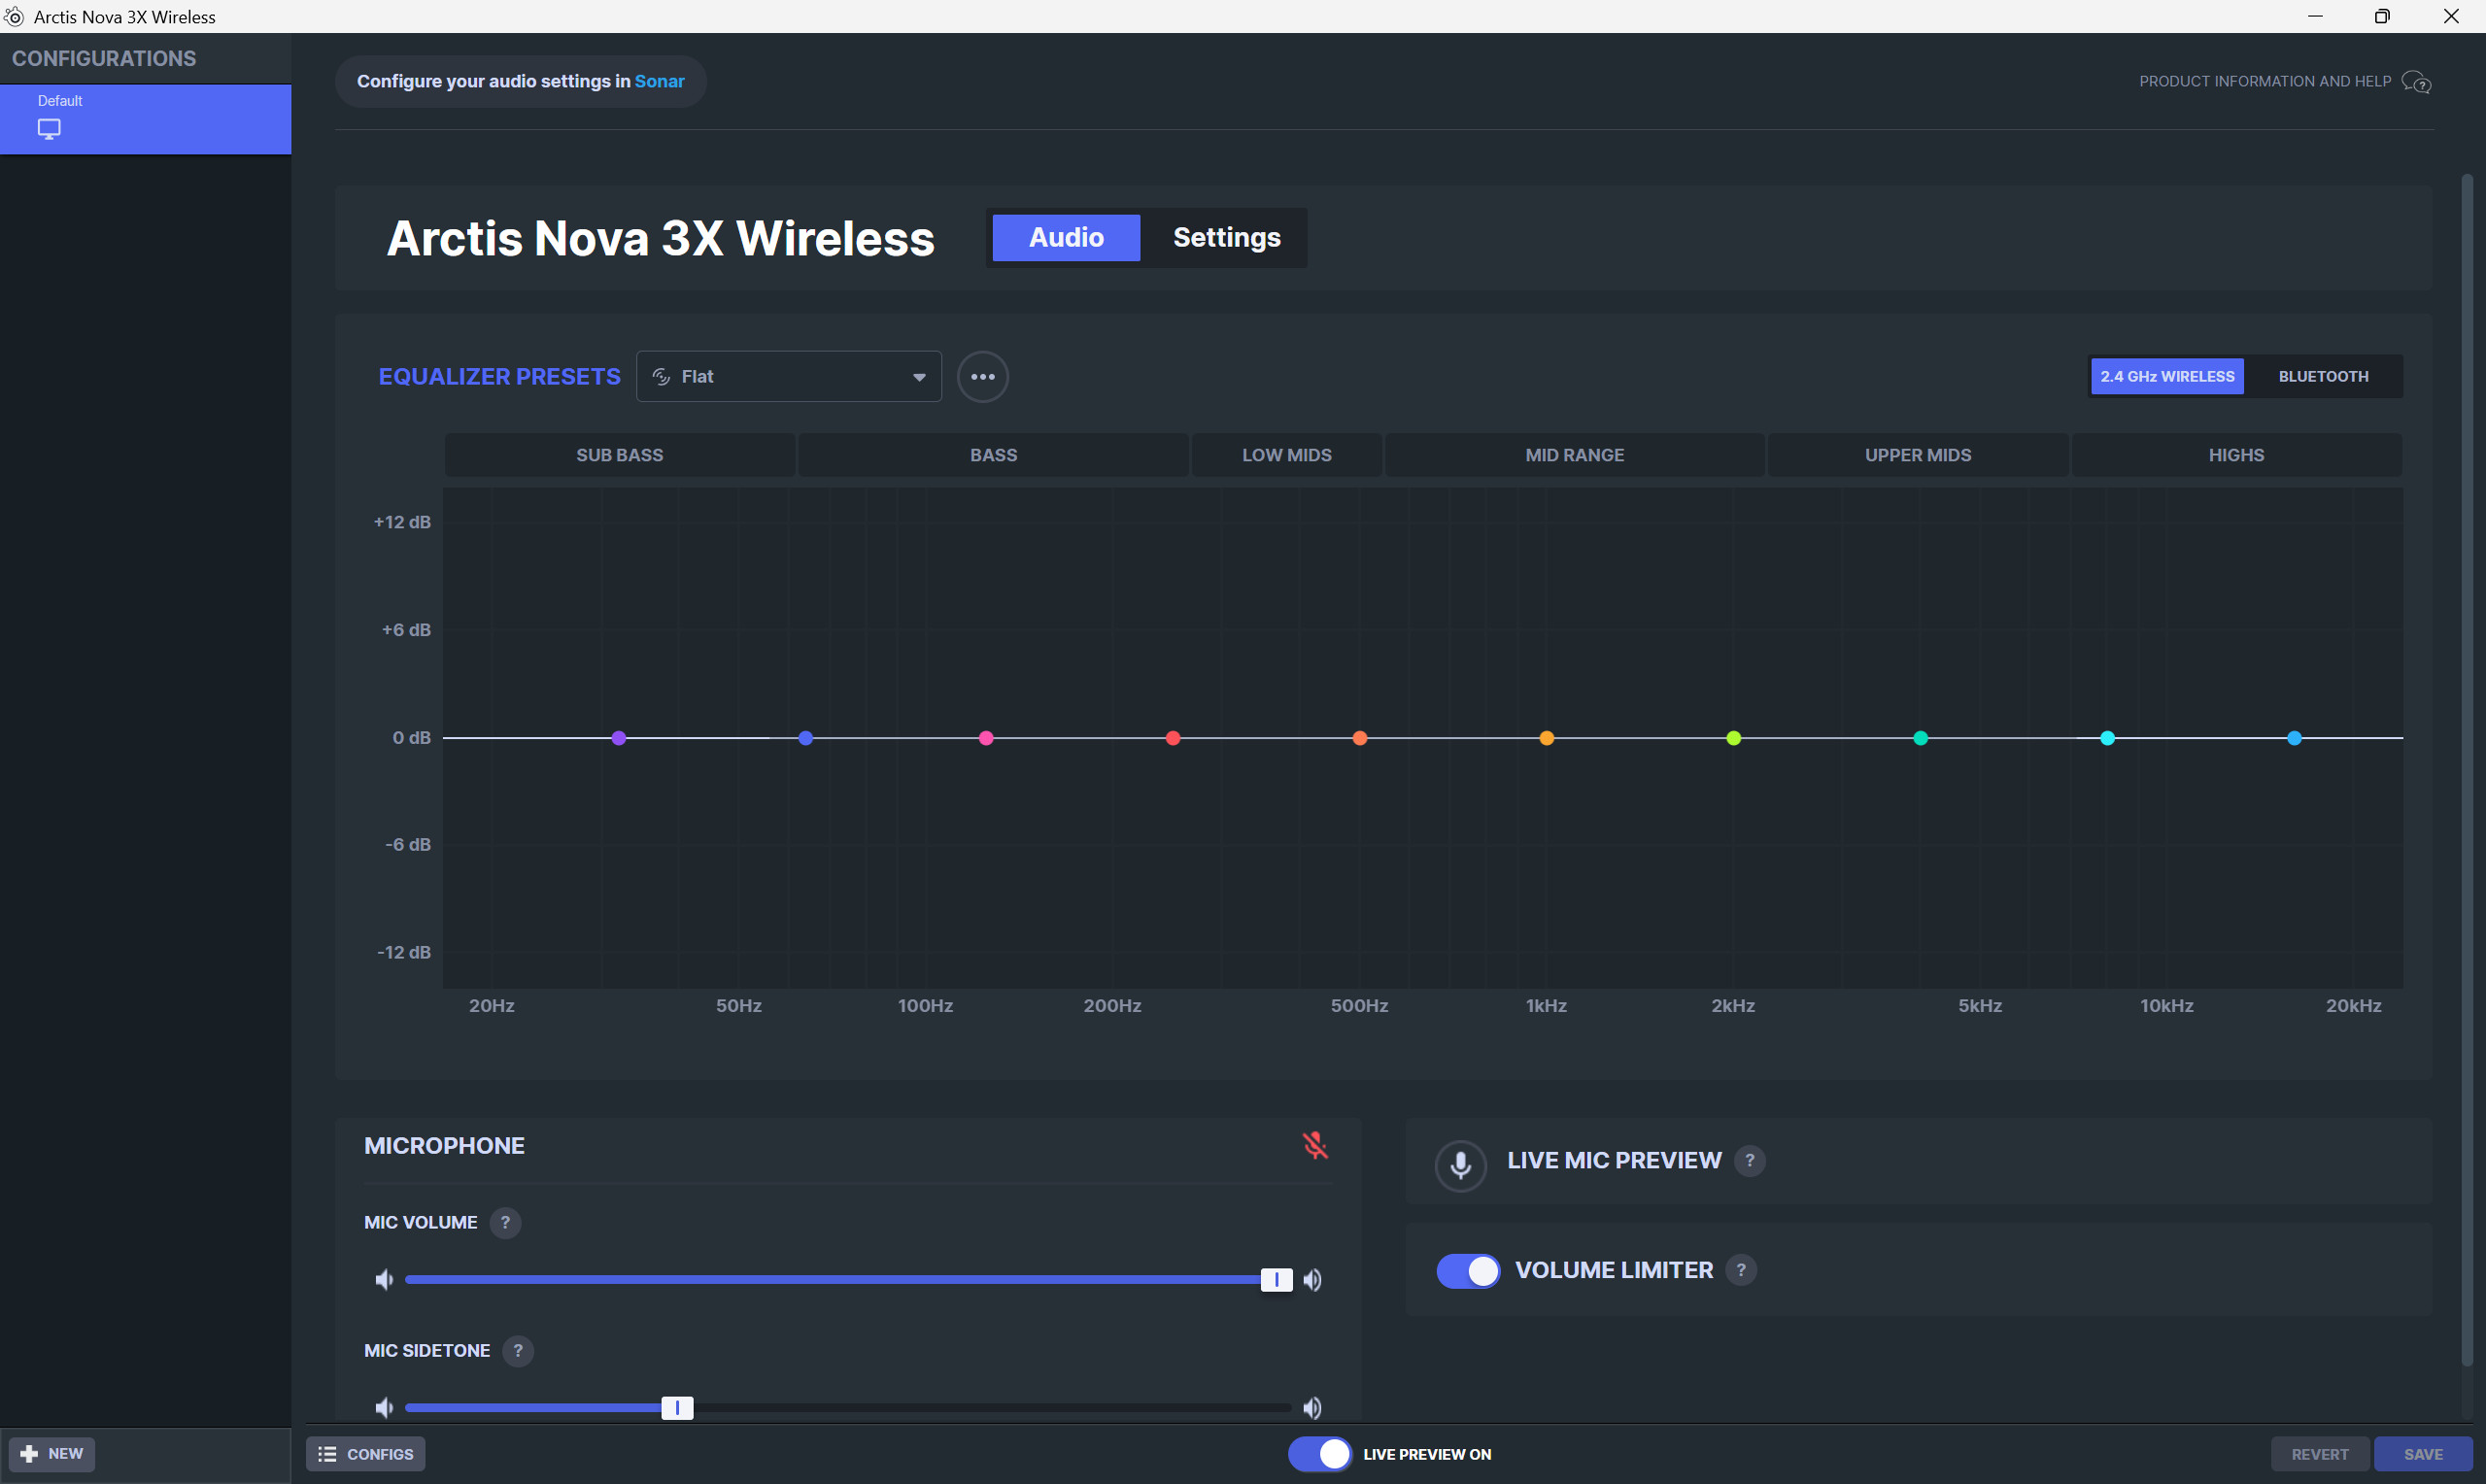2486x1484 pixels.
Task: Click the sidetone low speaker icon
Action: [384, 1408]
